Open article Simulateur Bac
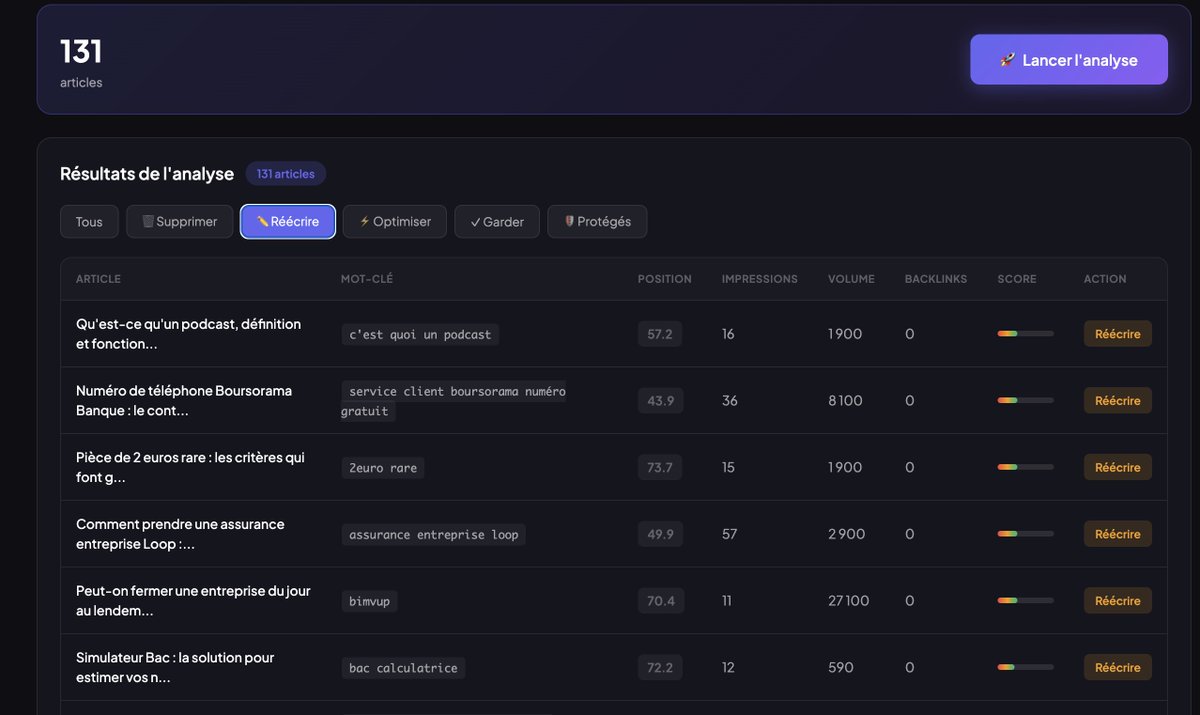This screenshot has height=715, width=1200. tap(175, 667)
